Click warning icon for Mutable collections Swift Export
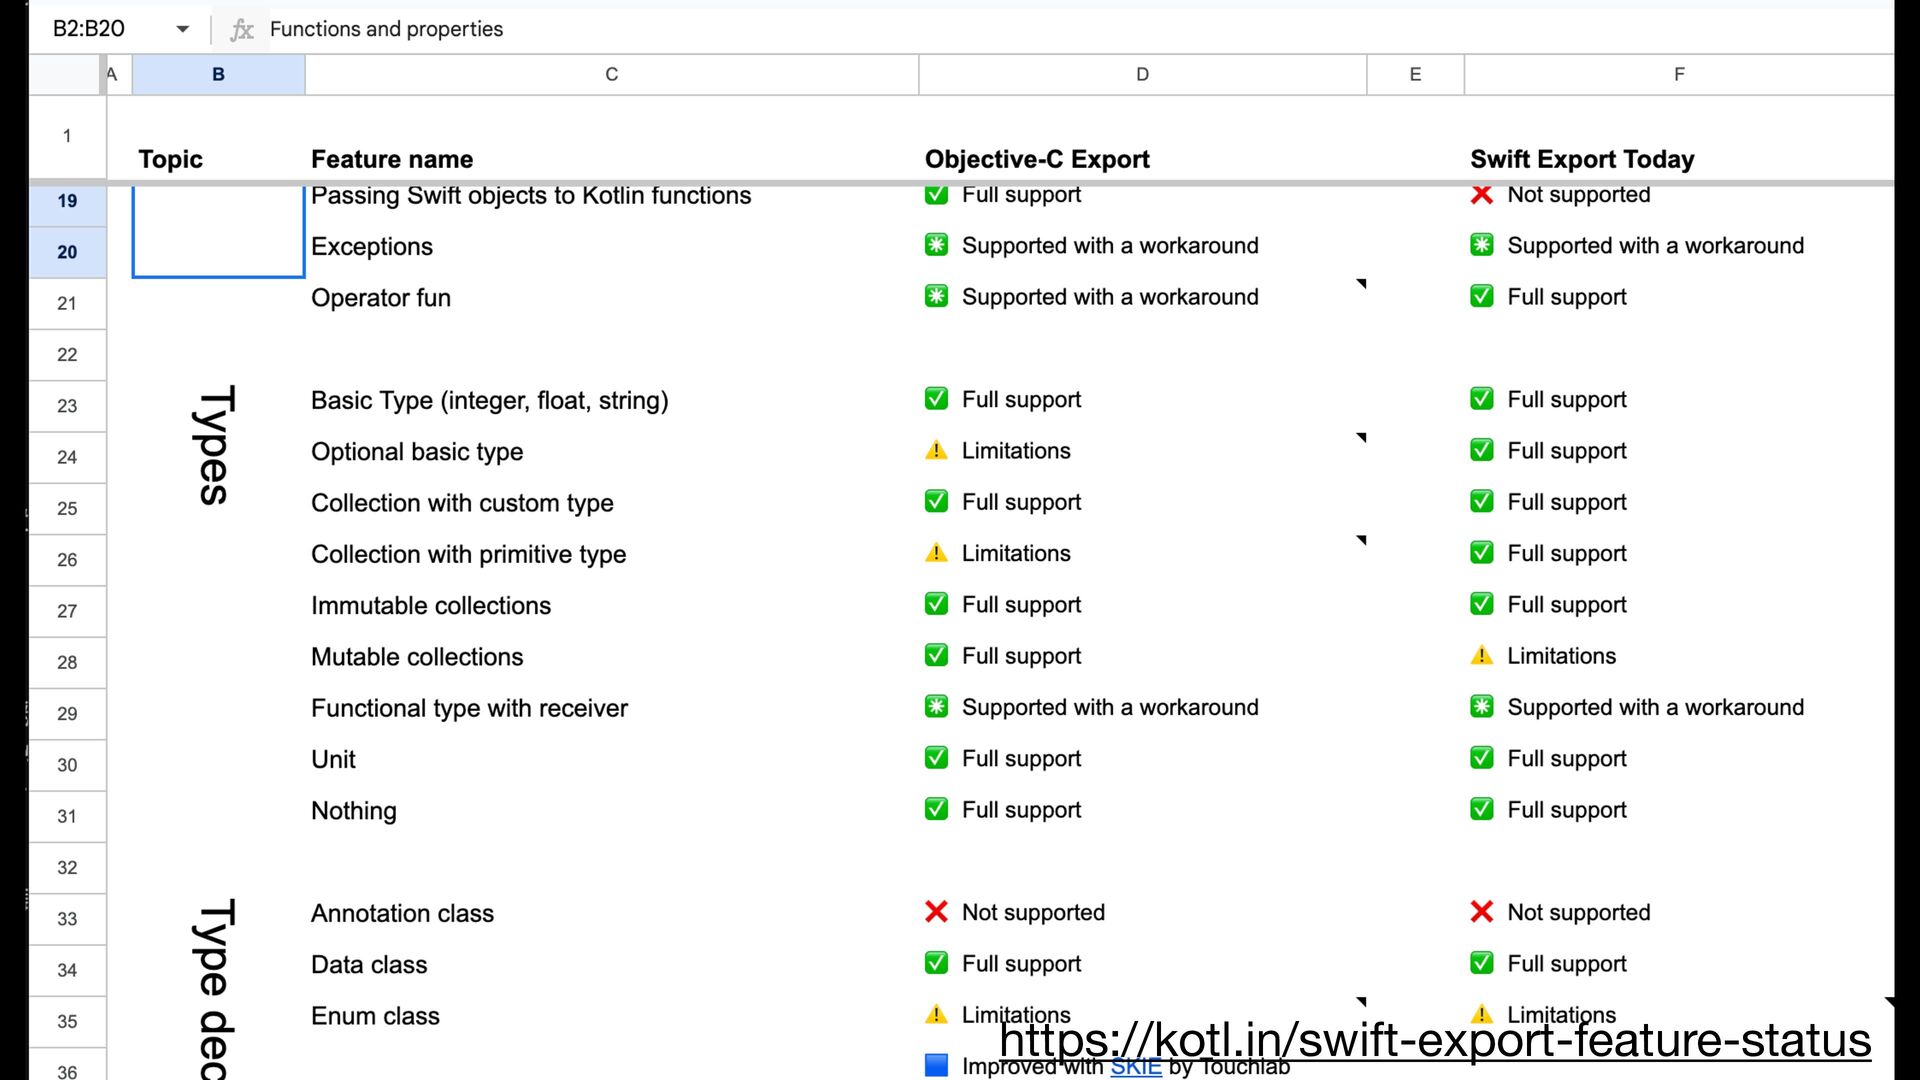 (x=1481, y=656)
